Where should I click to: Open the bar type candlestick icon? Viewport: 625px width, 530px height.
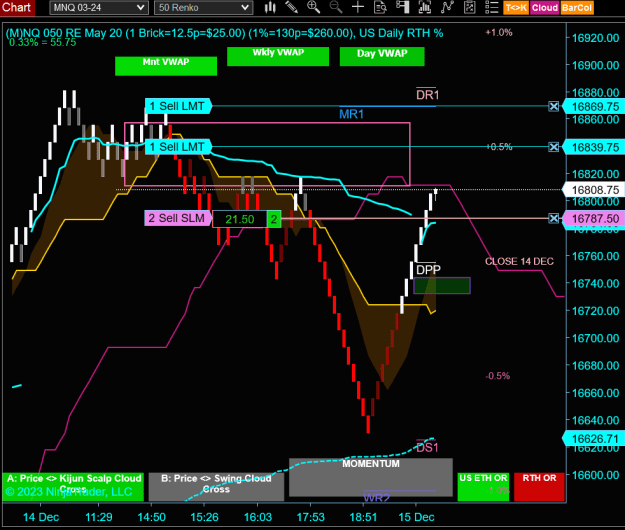[270, 7]
